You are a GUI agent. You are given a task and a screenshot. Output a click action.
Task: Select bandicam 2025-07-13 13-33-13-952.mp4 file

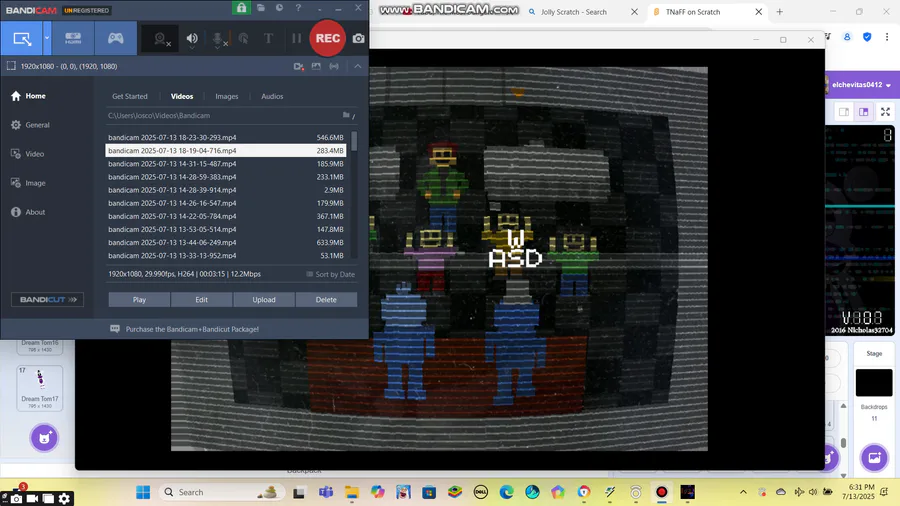226,256
